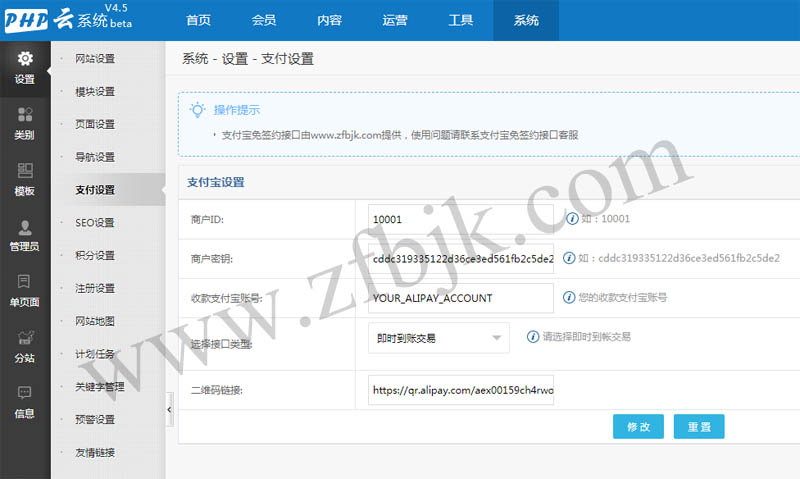Switch to the 首页 top tab
800x479 pixels.
point(198,20)
